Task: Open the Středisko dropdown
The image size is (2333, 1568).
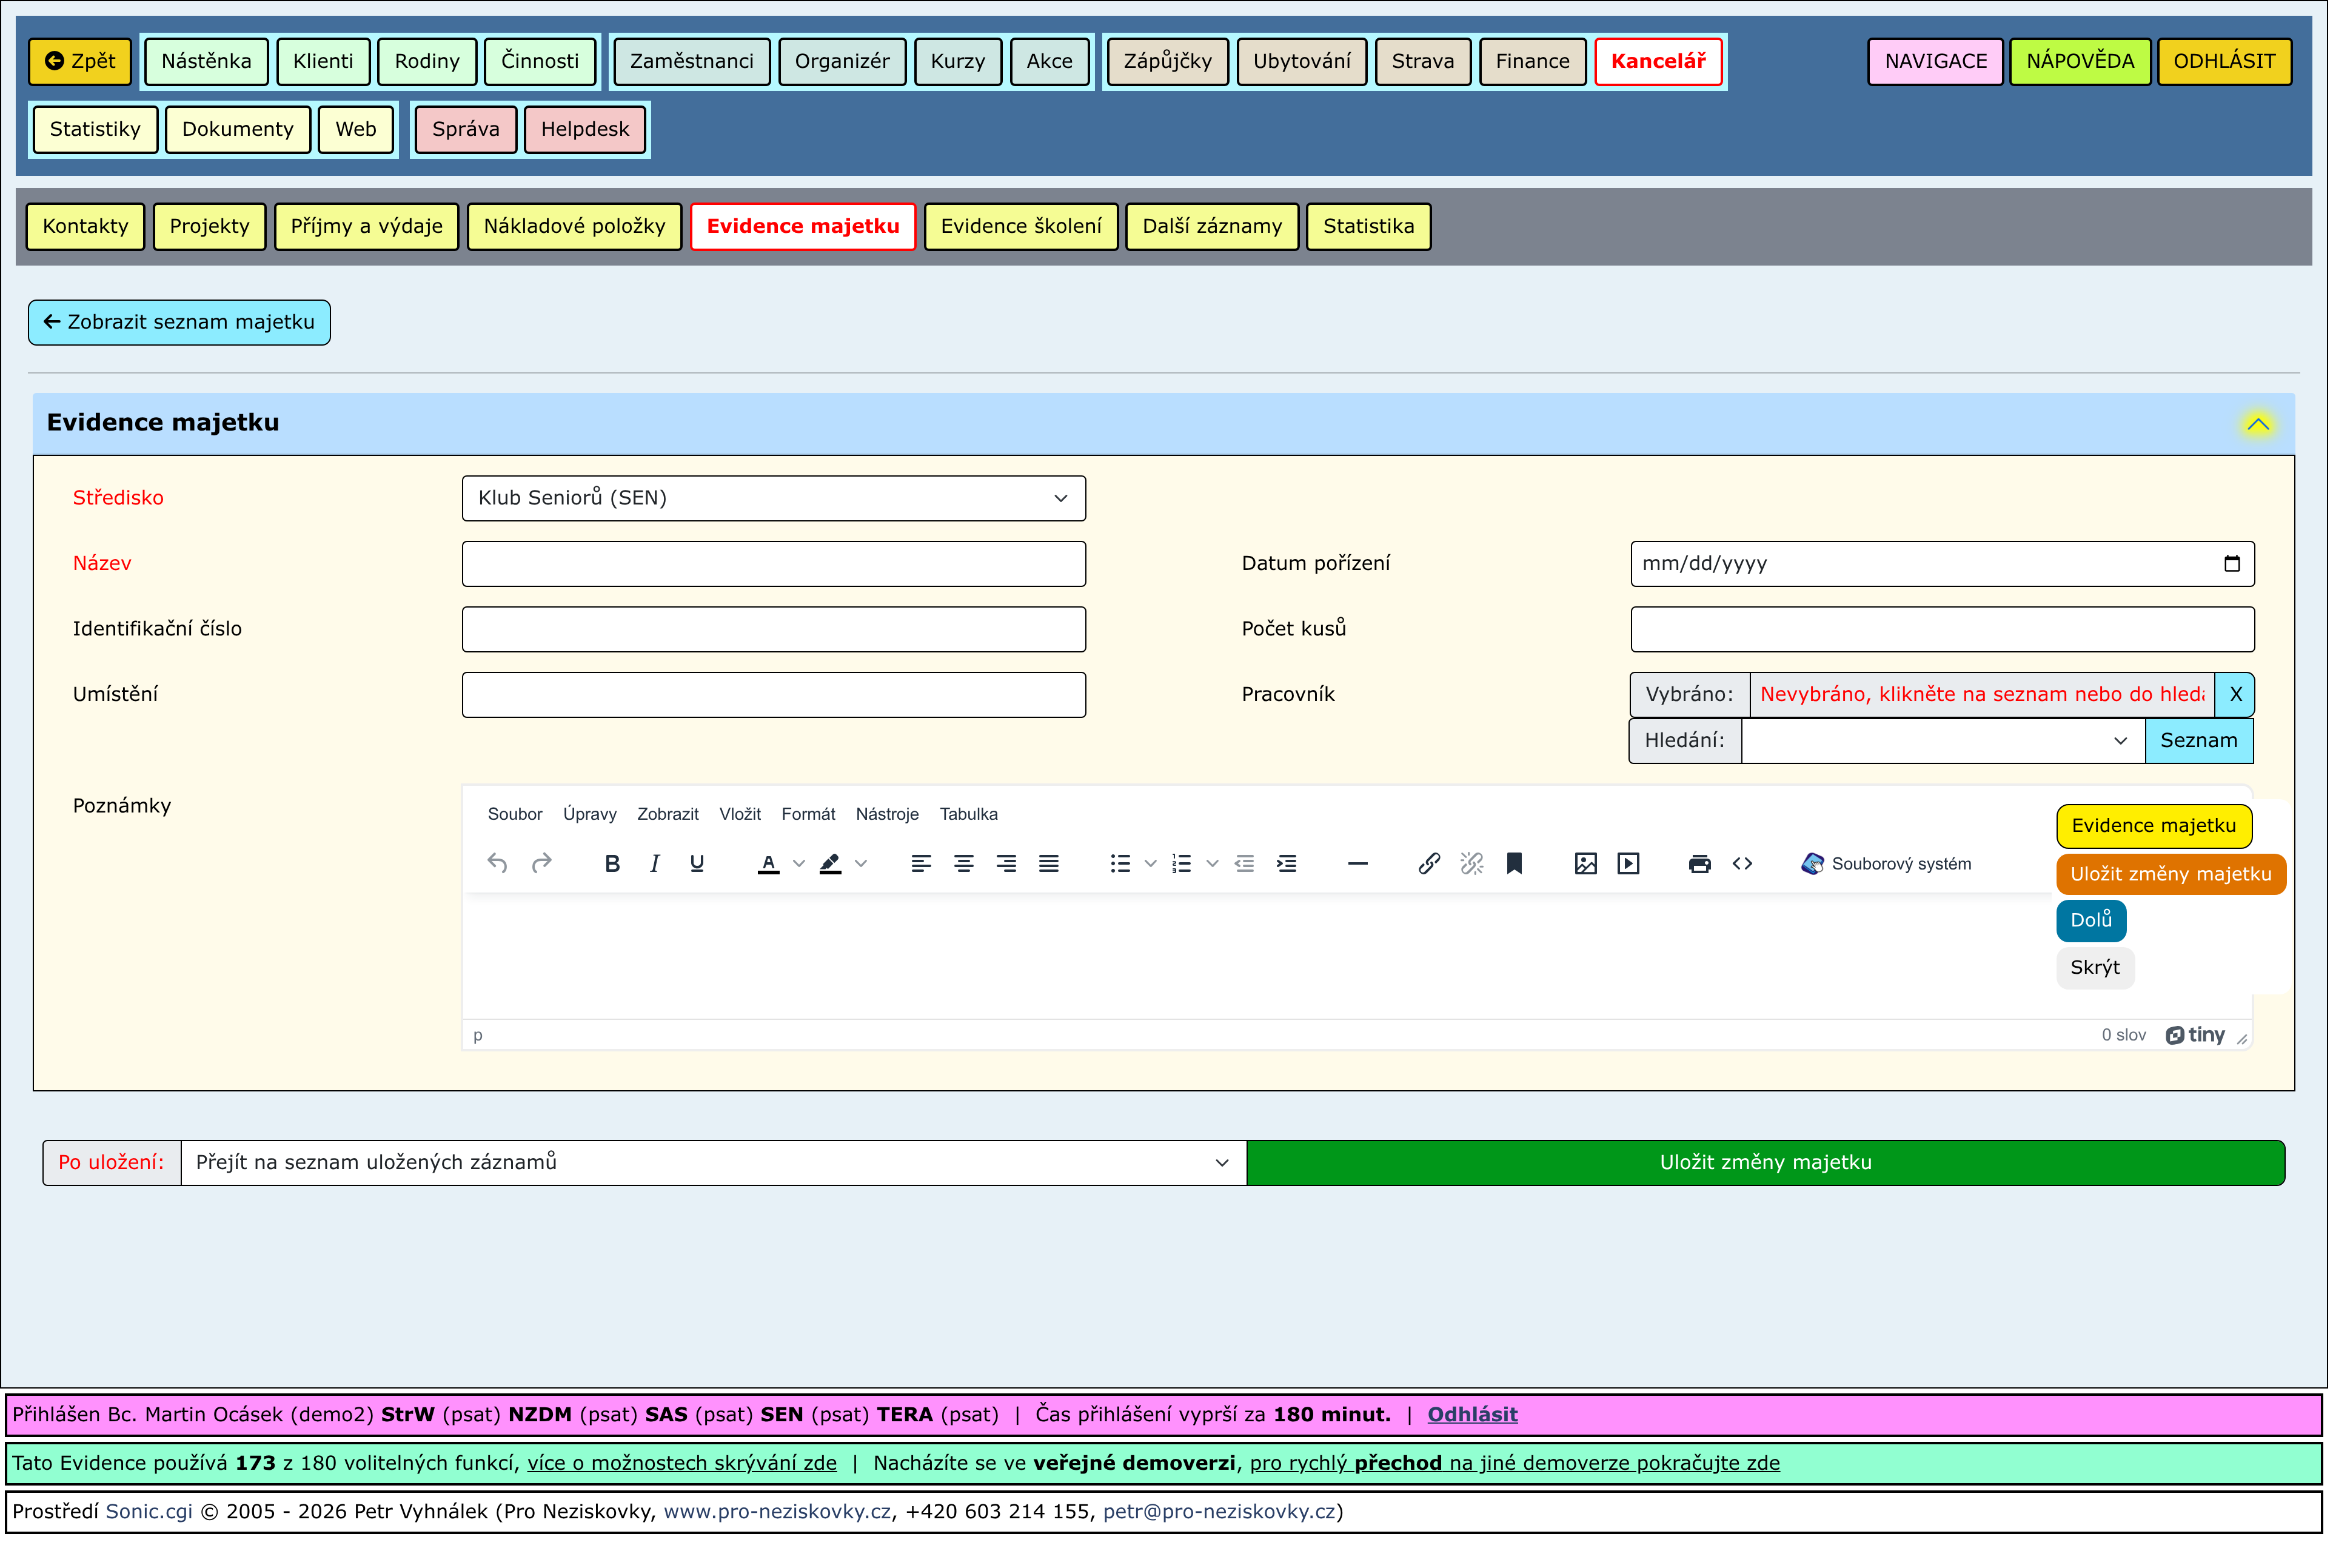Action: coord(773,498)
